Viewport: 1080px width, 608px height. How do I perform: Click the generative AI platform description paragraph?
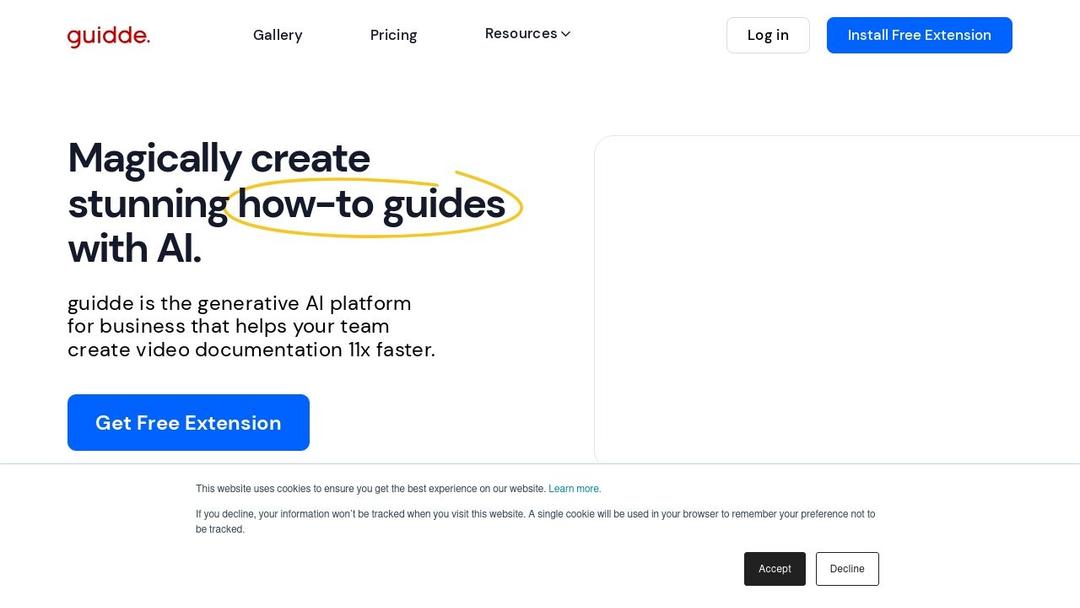click(251, 326)
